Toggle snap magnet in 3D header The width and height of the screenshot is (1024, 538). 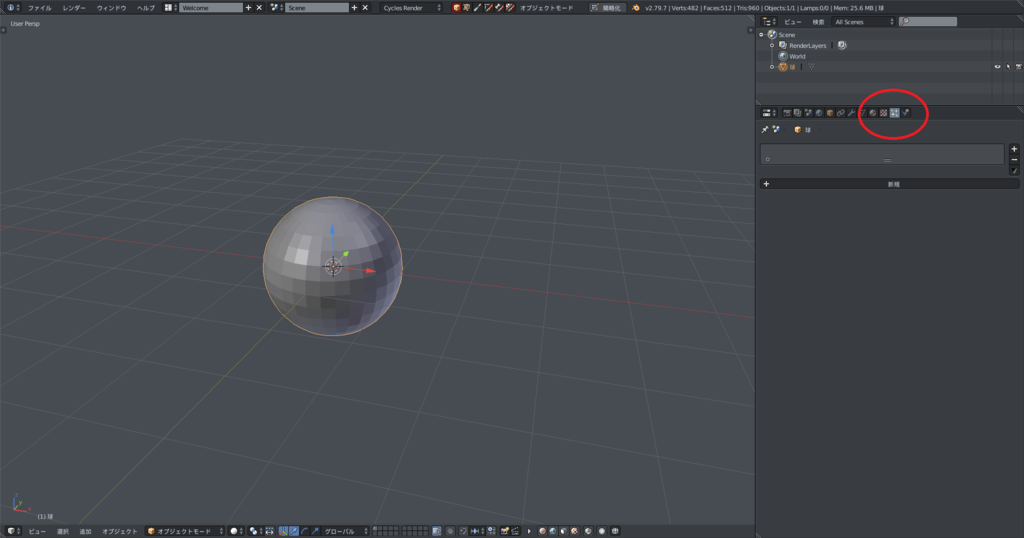tap(463, 531)
